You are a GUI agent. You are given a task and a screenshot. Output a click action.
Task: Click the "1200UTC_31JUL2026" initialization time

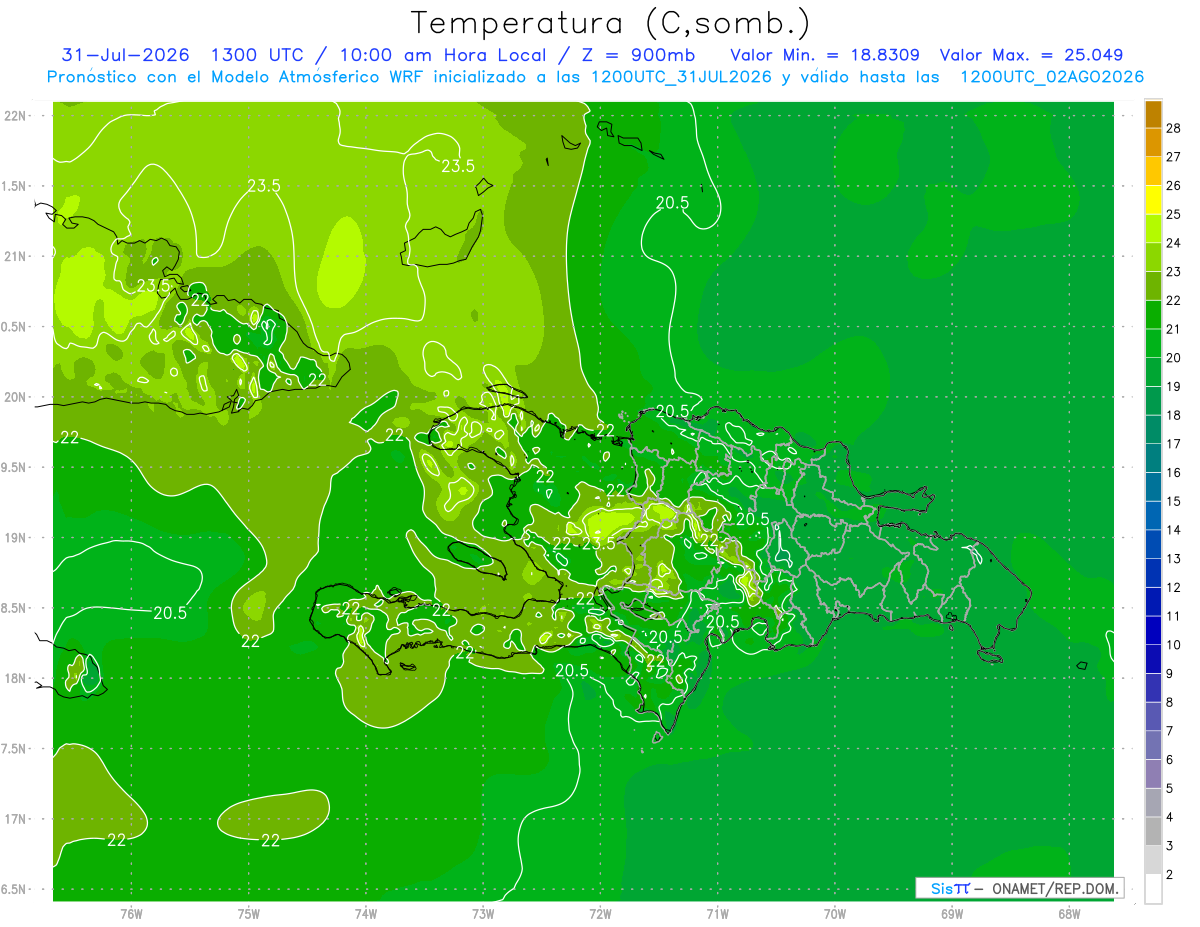coord(681,77)
